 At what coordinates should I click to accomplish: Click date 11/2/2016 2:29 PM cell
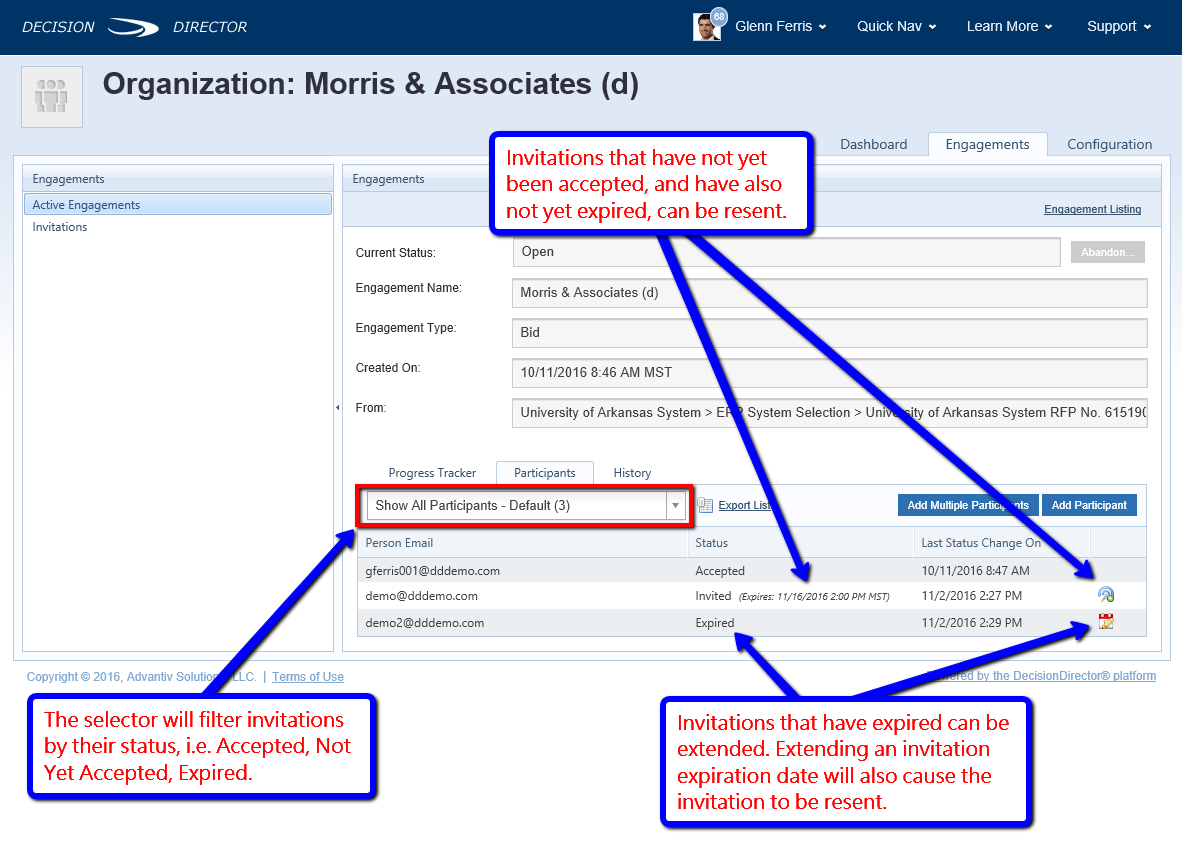972,623
